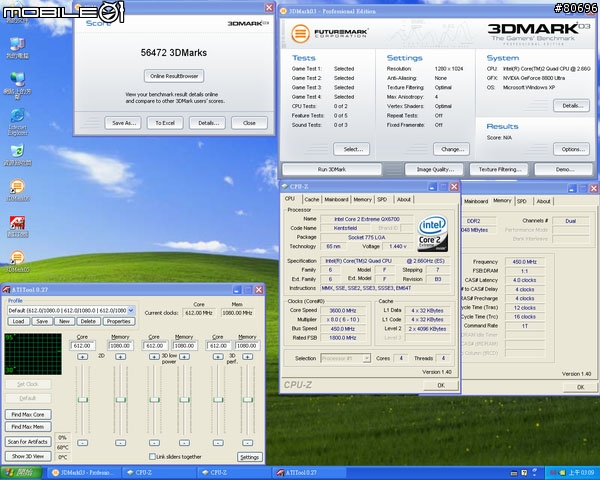
Task: Click Save As in the Score window
Action: 123,123
